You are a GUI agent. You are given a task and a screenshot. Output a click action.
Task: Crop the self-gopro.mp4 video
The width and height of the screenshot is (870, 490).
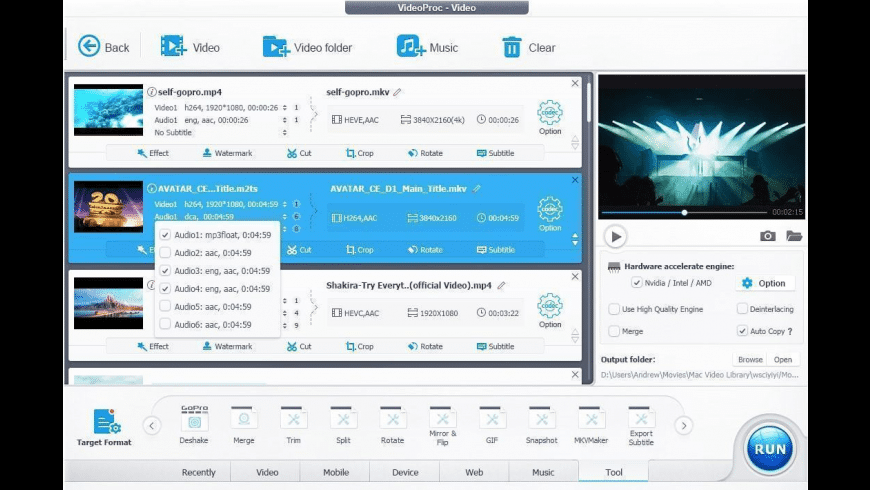[x=360, y=153]
